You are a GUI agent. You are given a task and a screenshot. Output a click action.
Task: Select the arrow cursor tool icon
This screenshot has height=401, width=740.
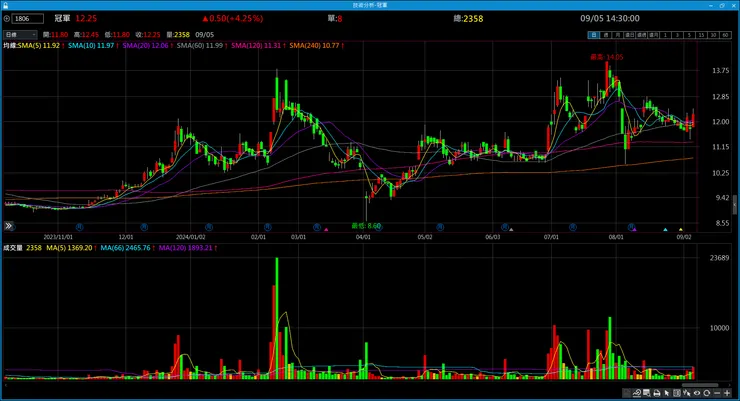point(666,393)
